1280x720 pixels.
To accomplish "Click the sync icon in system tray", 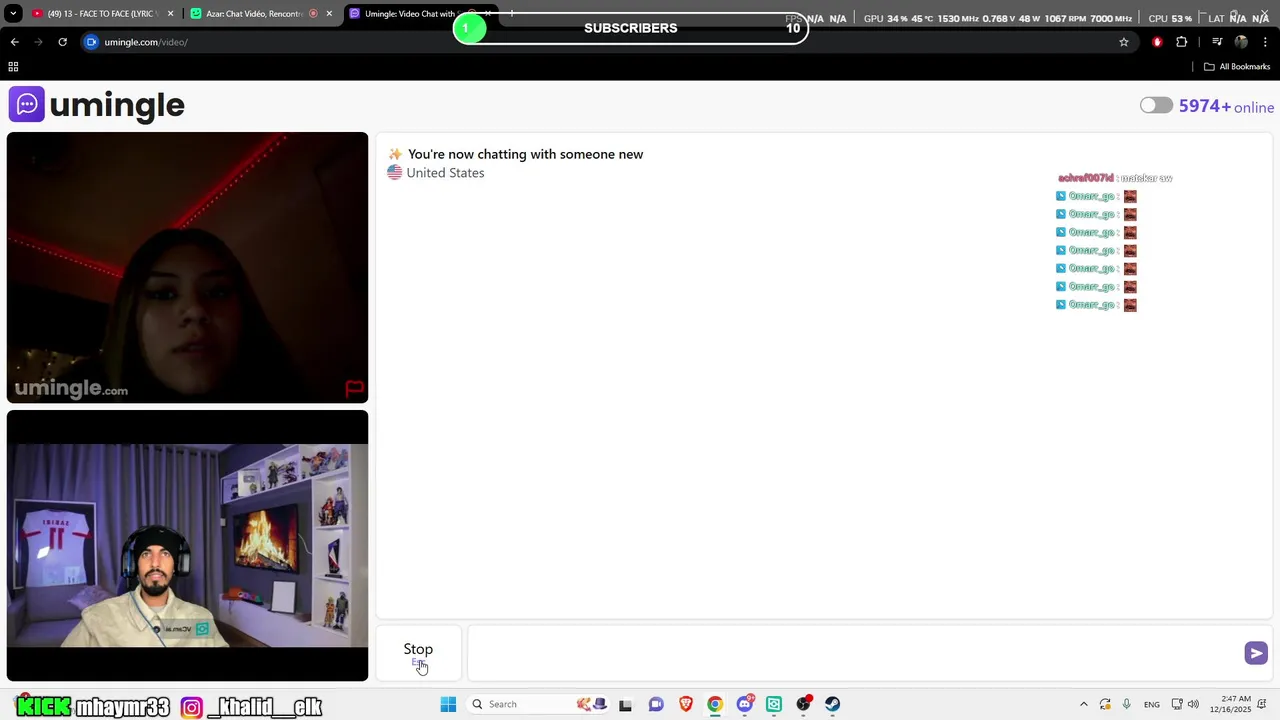I will click(x=1105, y=704).
